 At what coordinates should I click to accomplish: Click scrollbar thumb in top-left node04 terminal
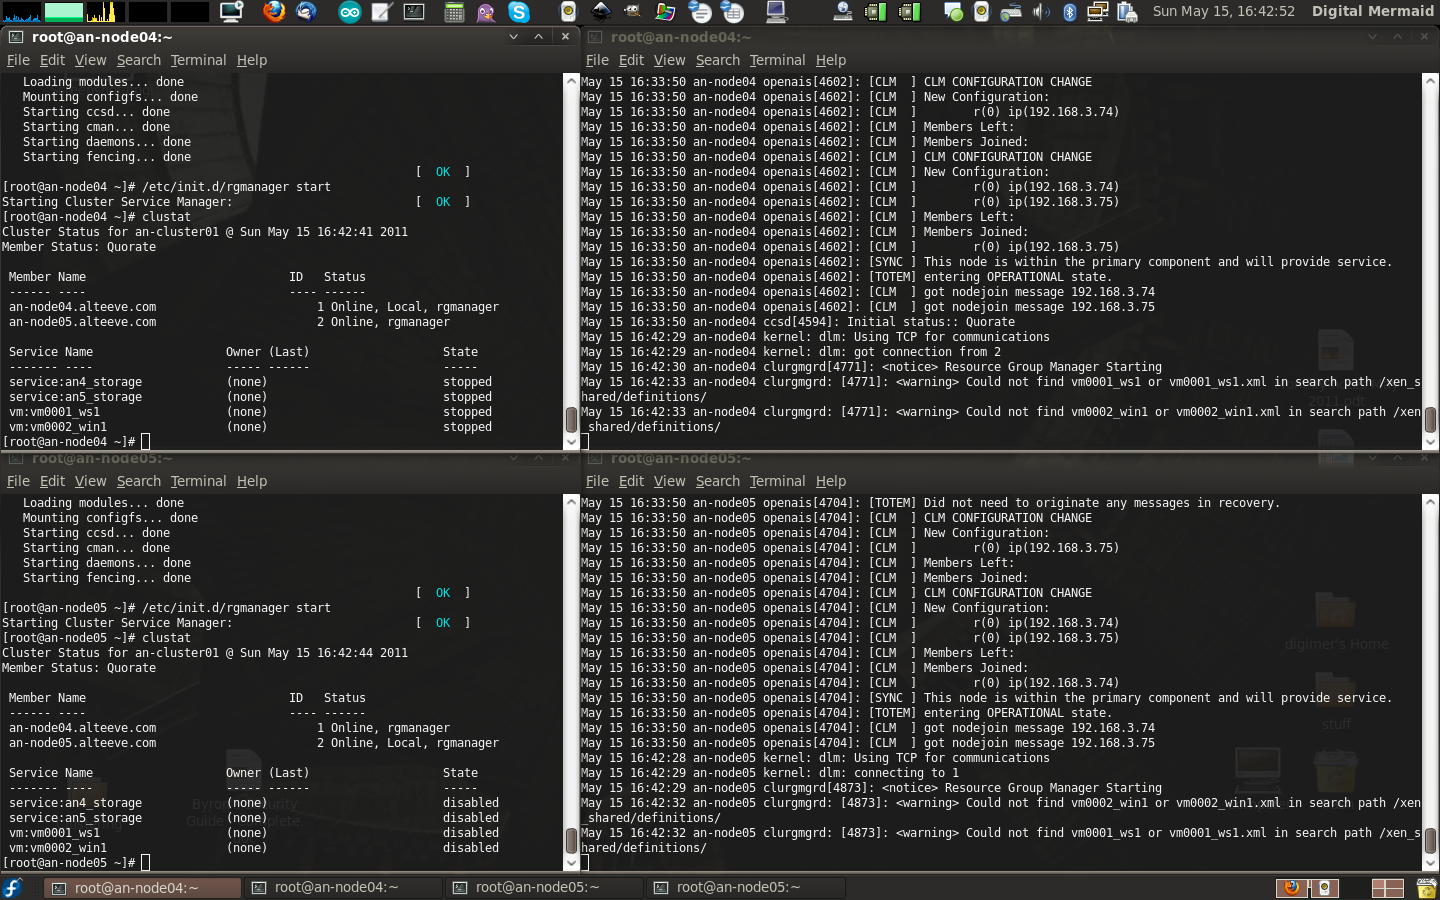pyautogui.click(x=572, y=418)
